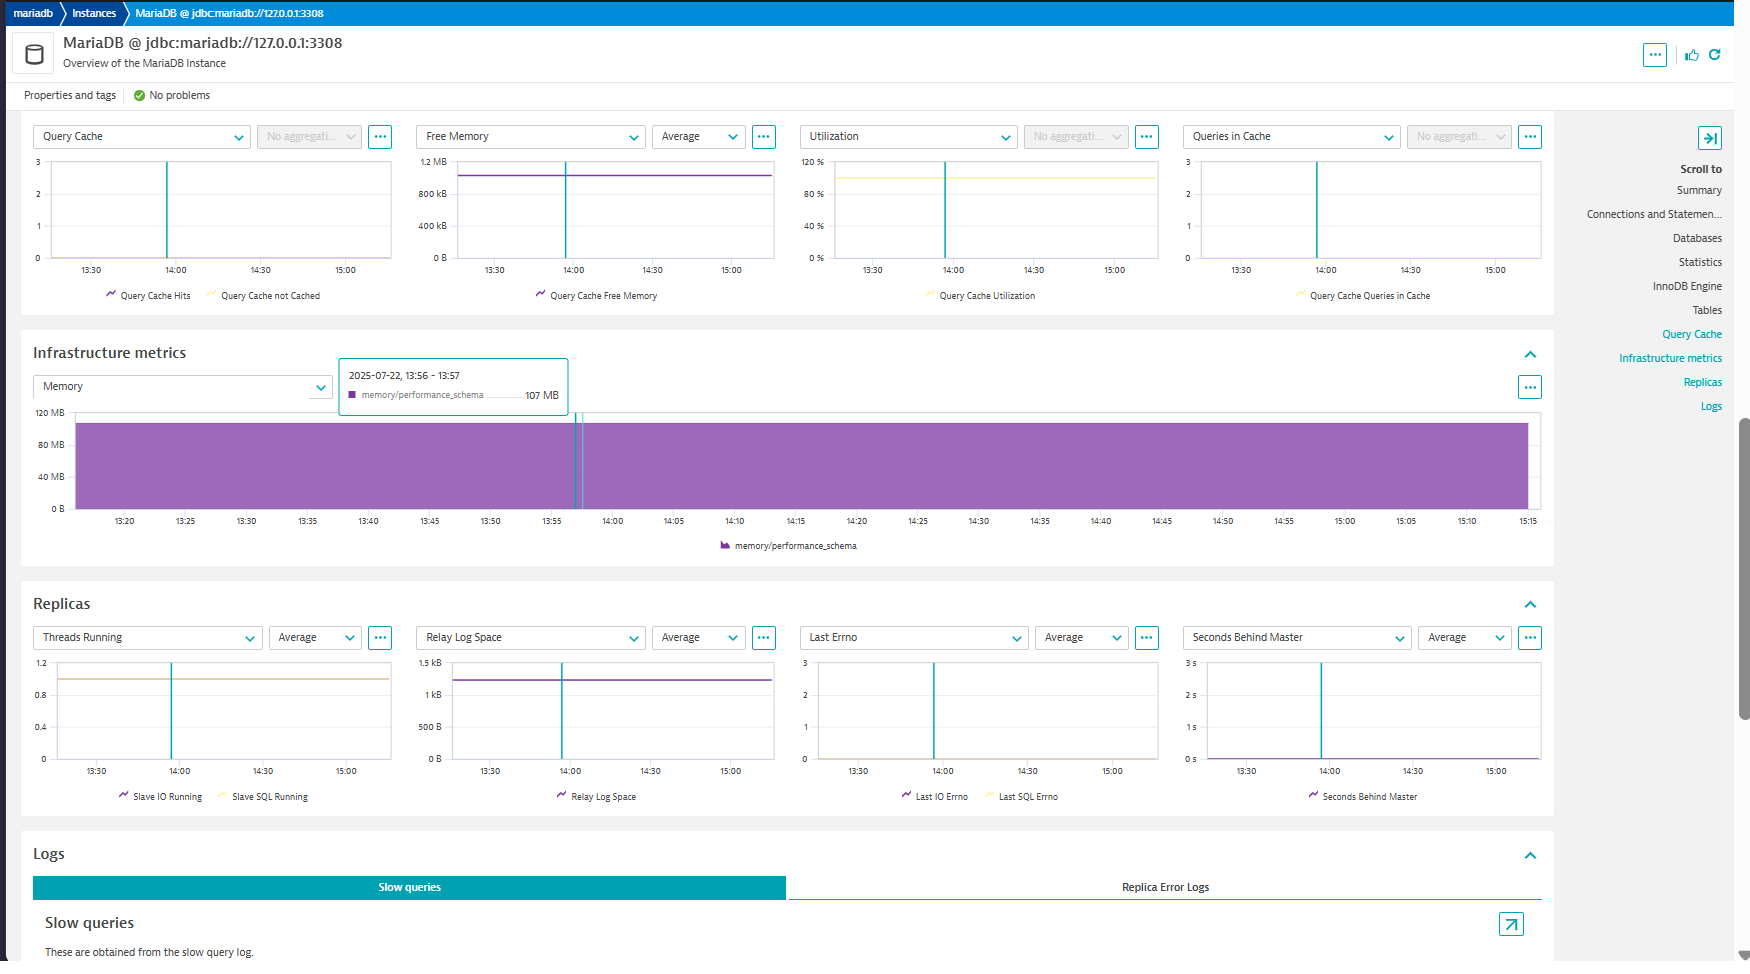
Task: Open the header more-options ellipsis menu
Action: point(1655,55)
